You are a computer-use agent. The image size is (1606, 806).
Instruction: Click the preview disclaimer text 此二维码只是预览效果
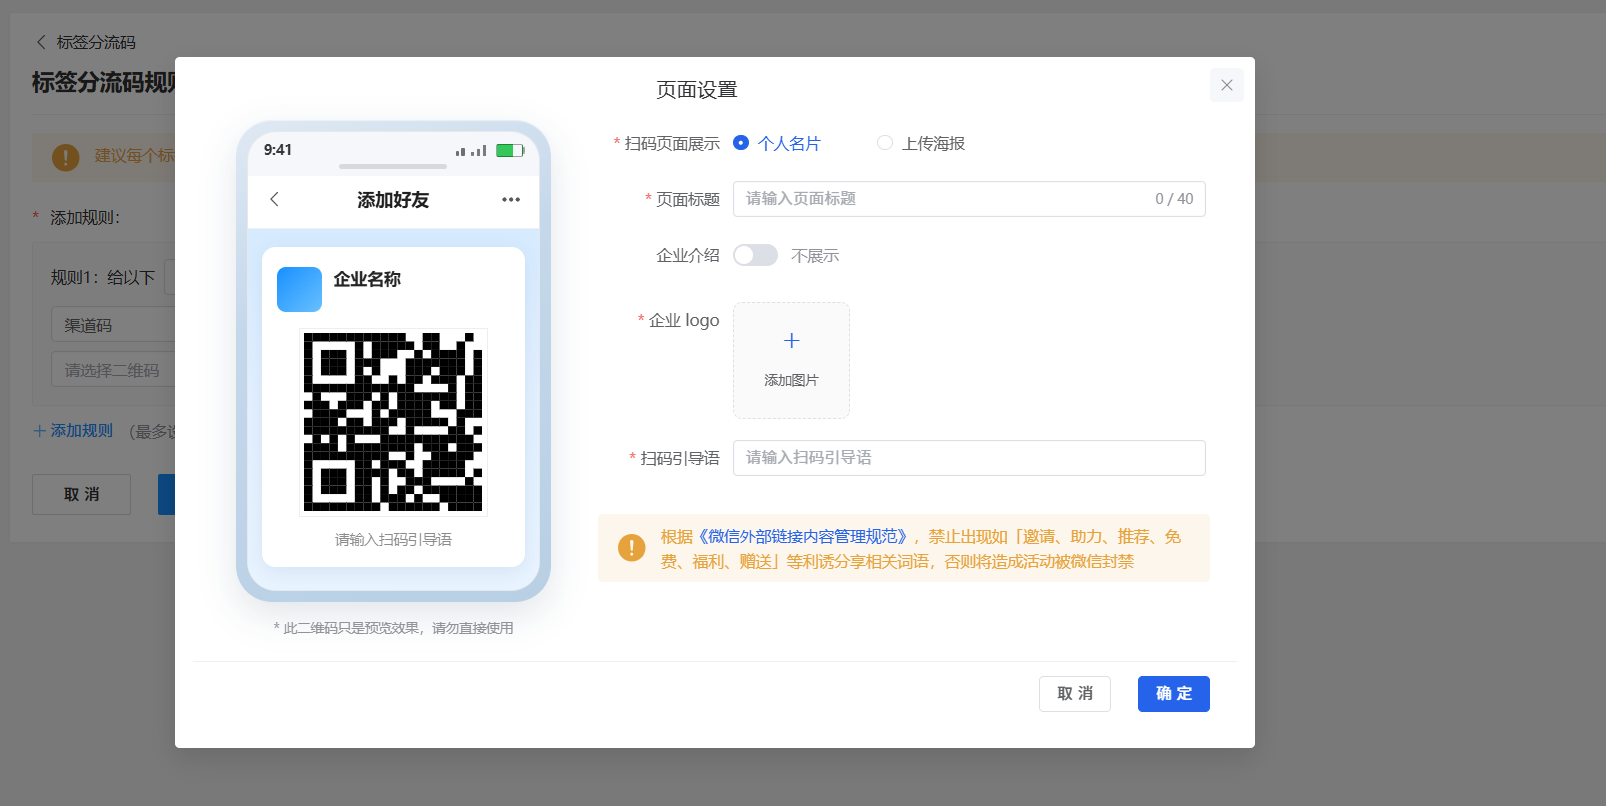pyautogui.click(x=394, y=628)
